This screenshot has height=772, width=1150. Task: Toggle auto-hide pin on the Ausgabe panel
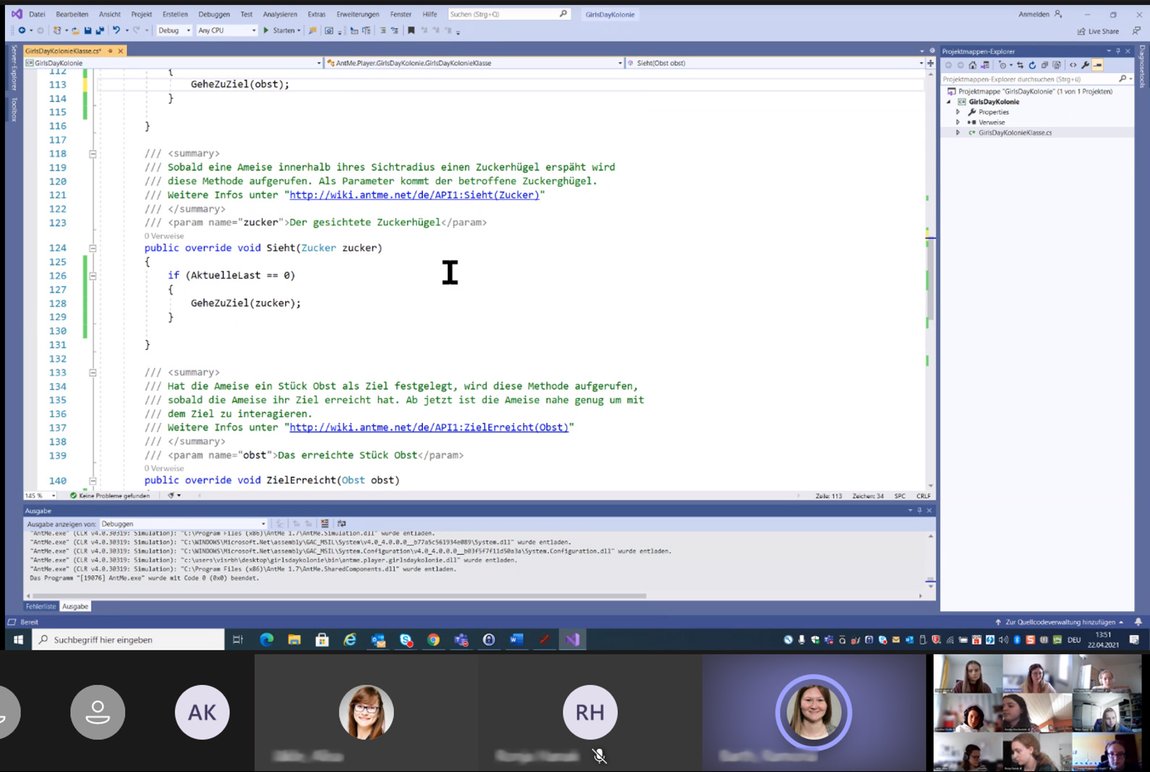(x=920, y=510)
